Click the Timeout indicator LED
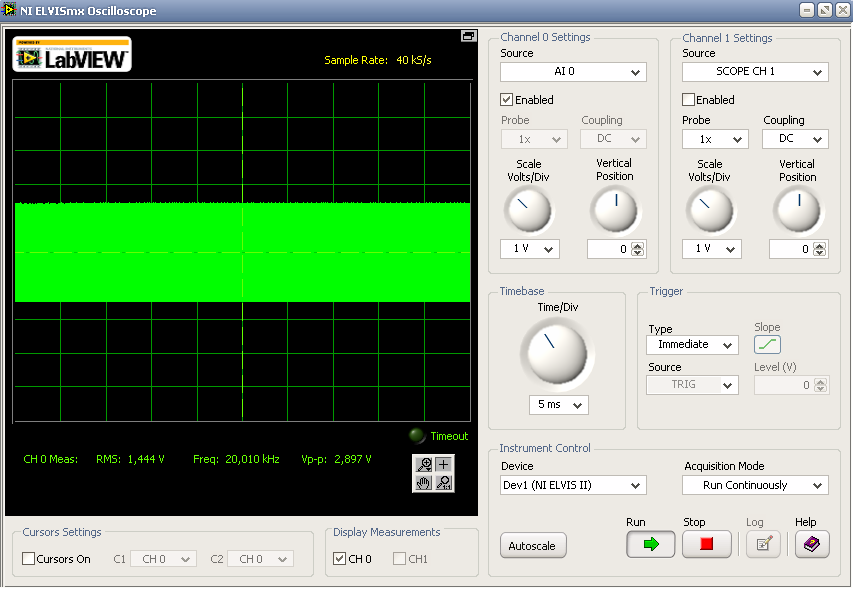Viewport: 853px width, 589px height. point(417,436)
